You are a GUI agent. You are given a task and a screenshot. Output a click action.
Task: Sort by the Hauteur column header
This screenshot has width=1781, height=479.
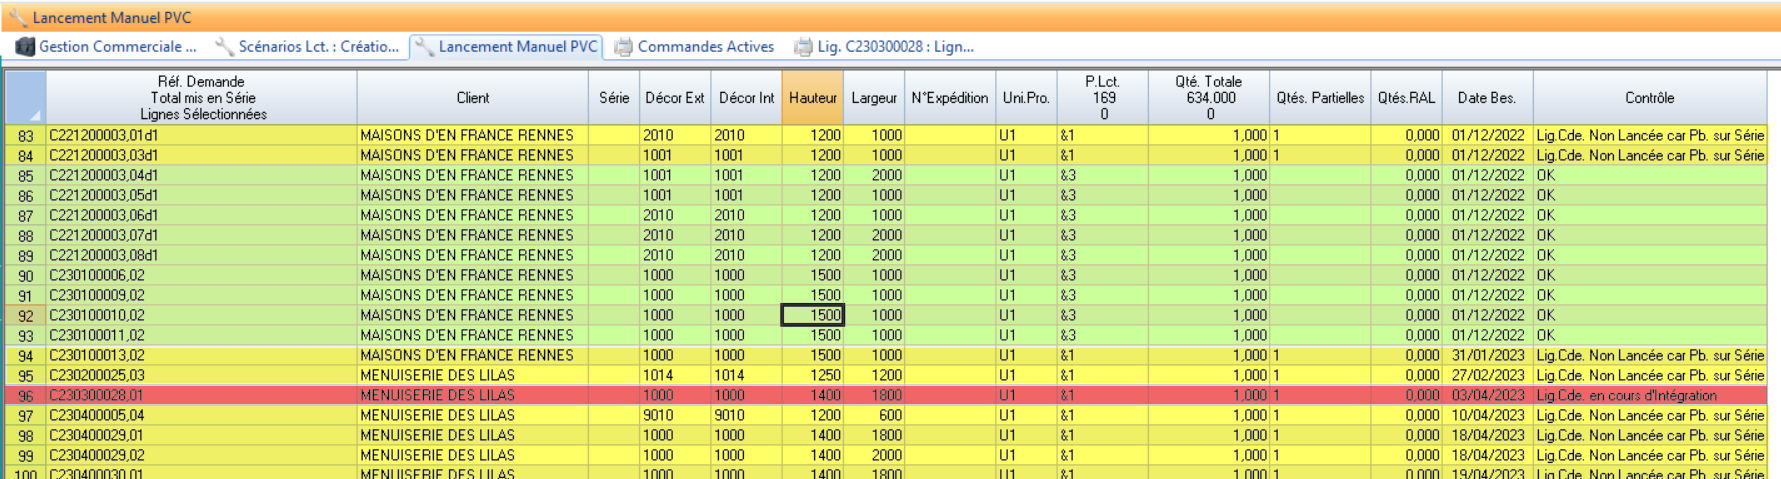click(x=812, y=98)
